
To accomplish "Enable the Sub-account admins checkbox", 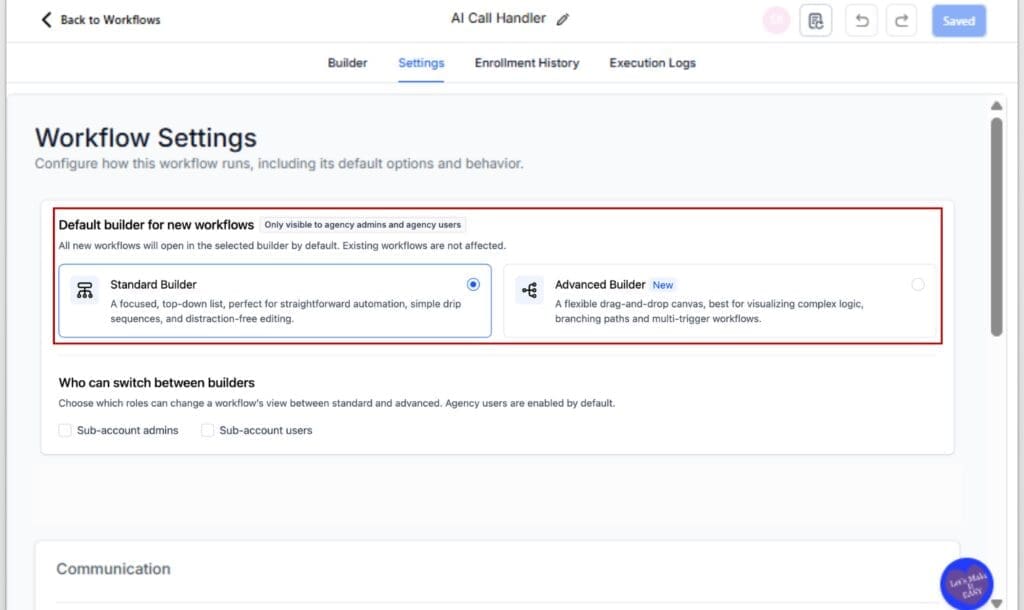I will 65,430.
